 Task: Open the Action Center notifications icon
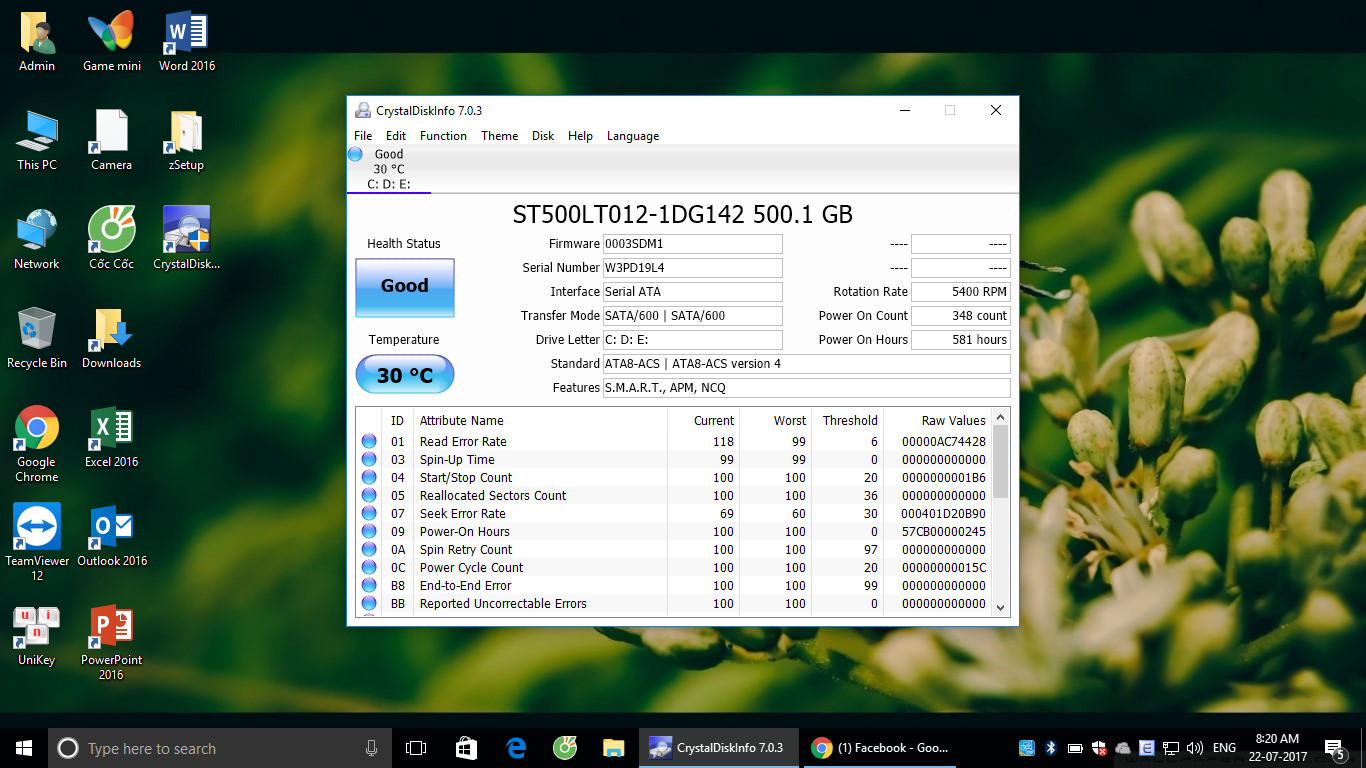pos(1334,748)
